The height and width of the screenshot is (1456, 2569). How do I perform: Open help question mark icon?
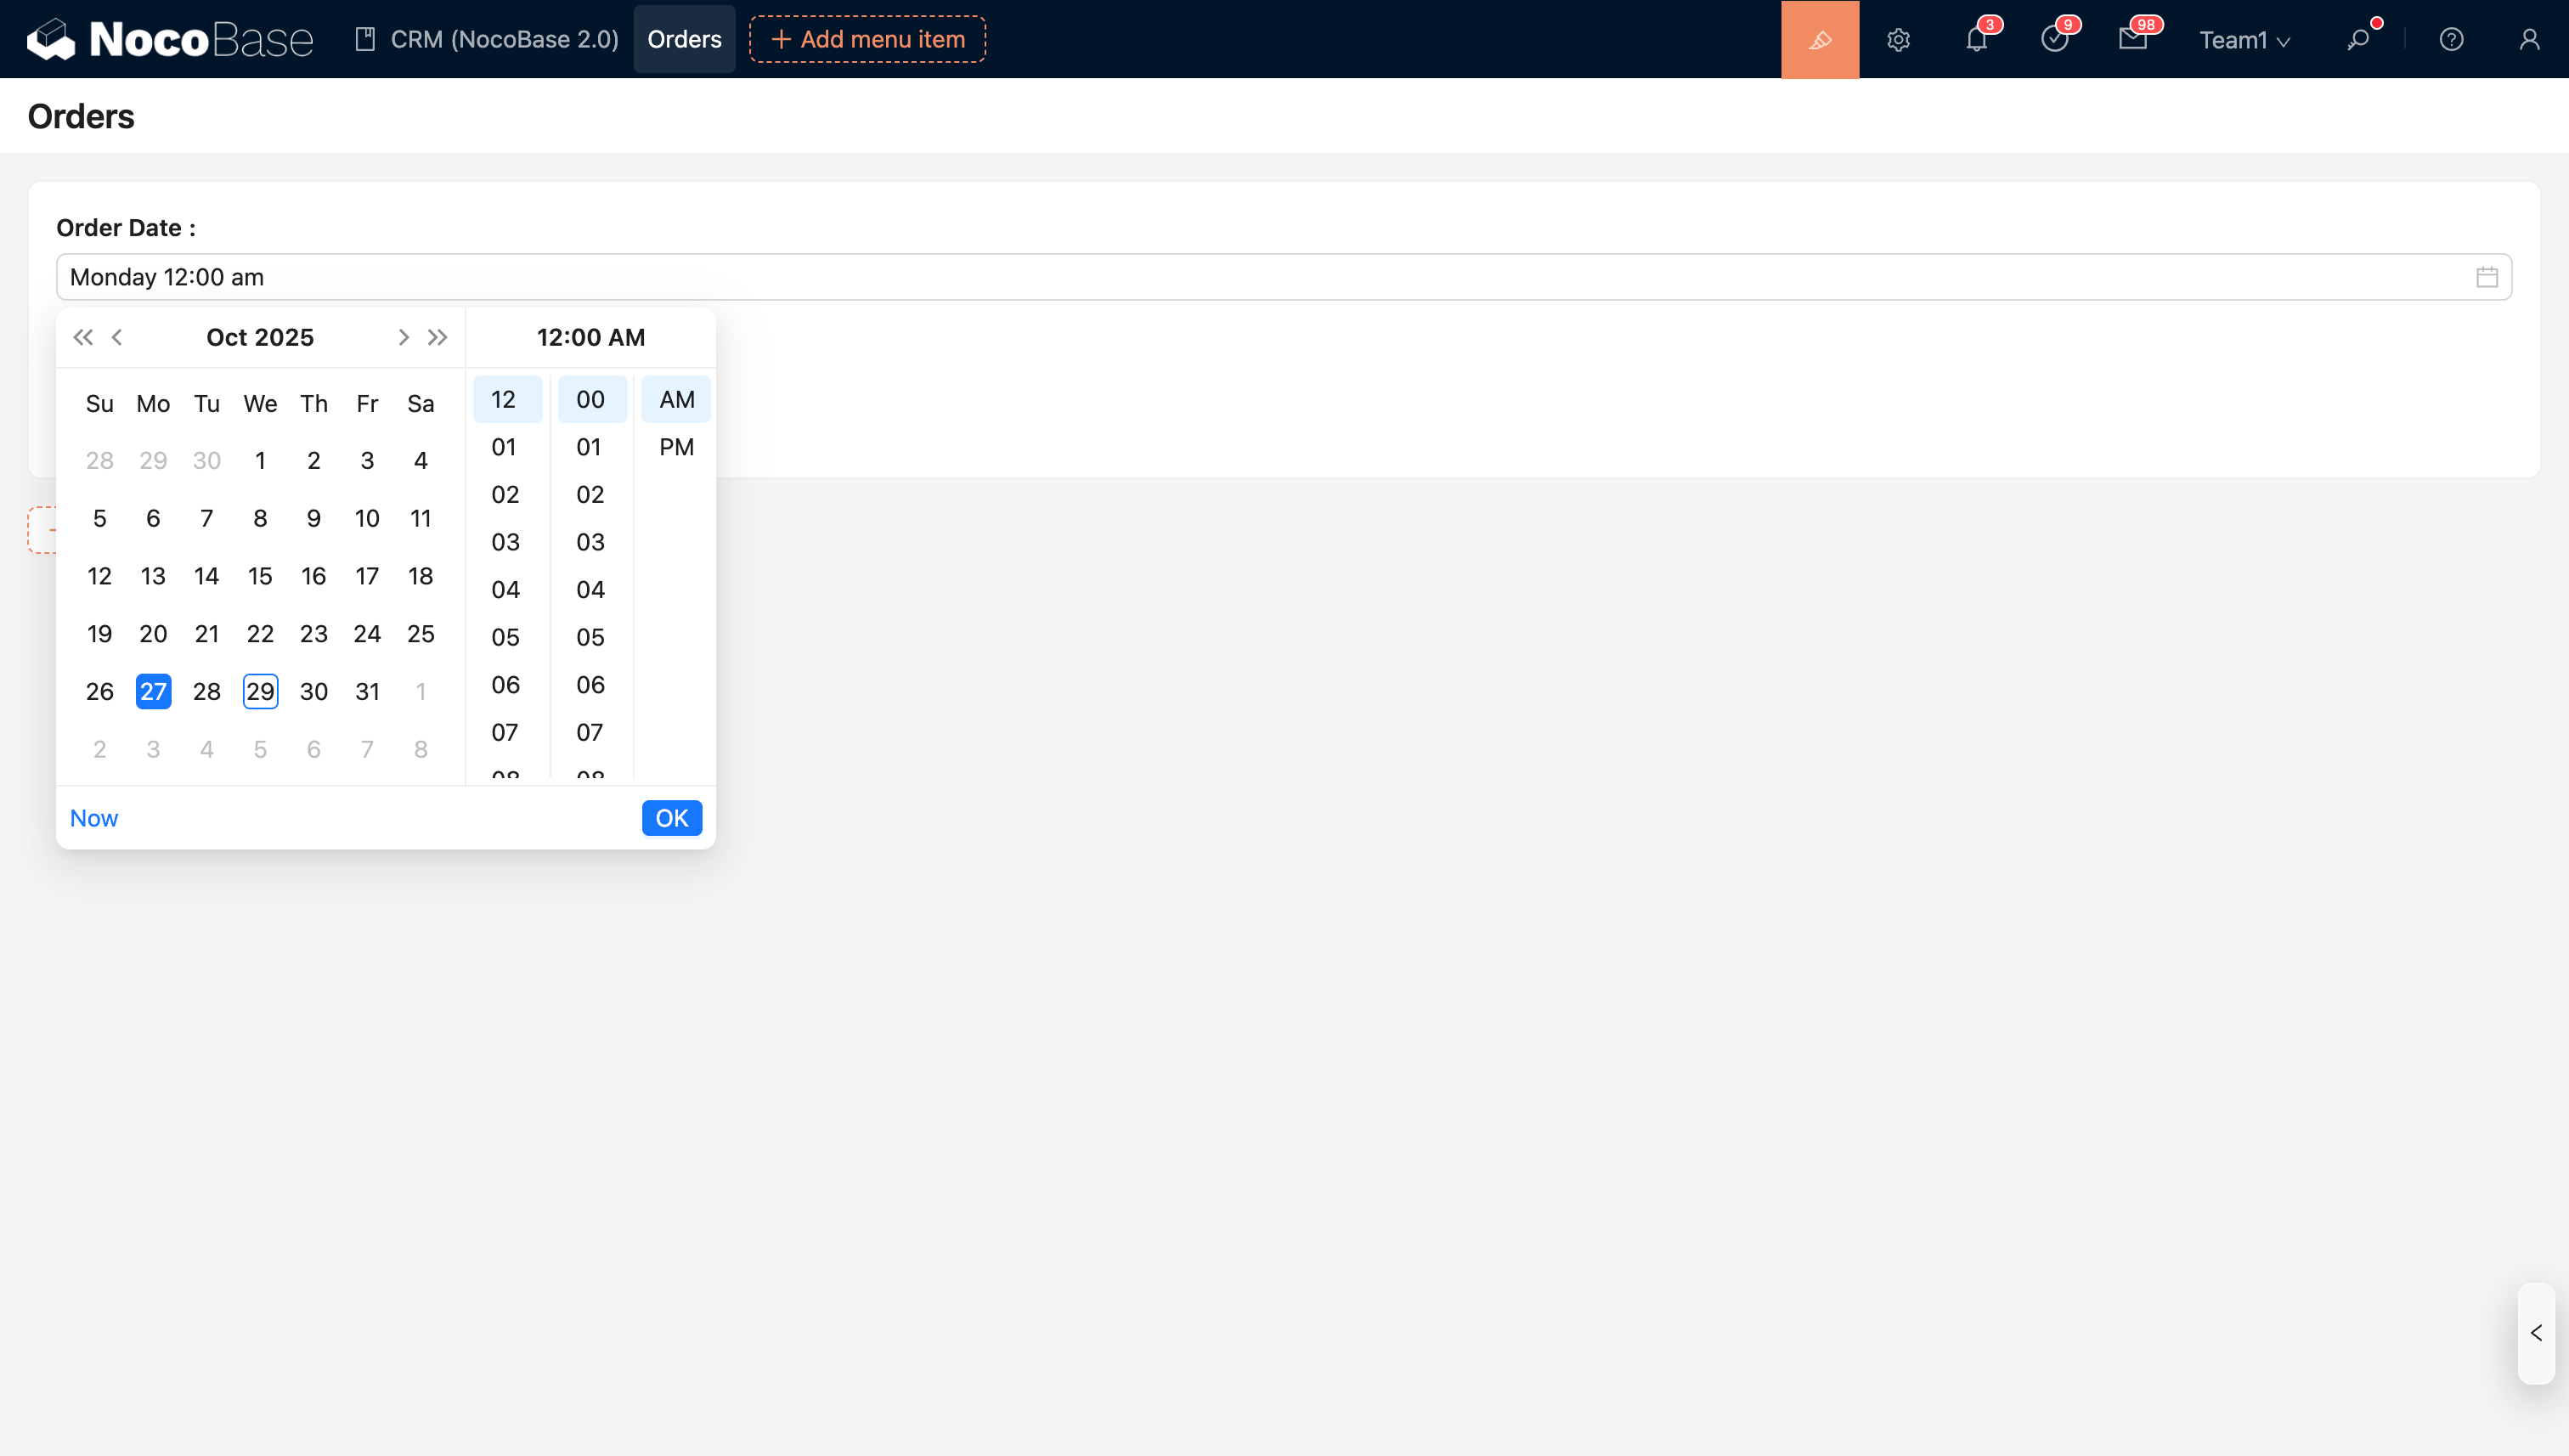[2451, 39]
